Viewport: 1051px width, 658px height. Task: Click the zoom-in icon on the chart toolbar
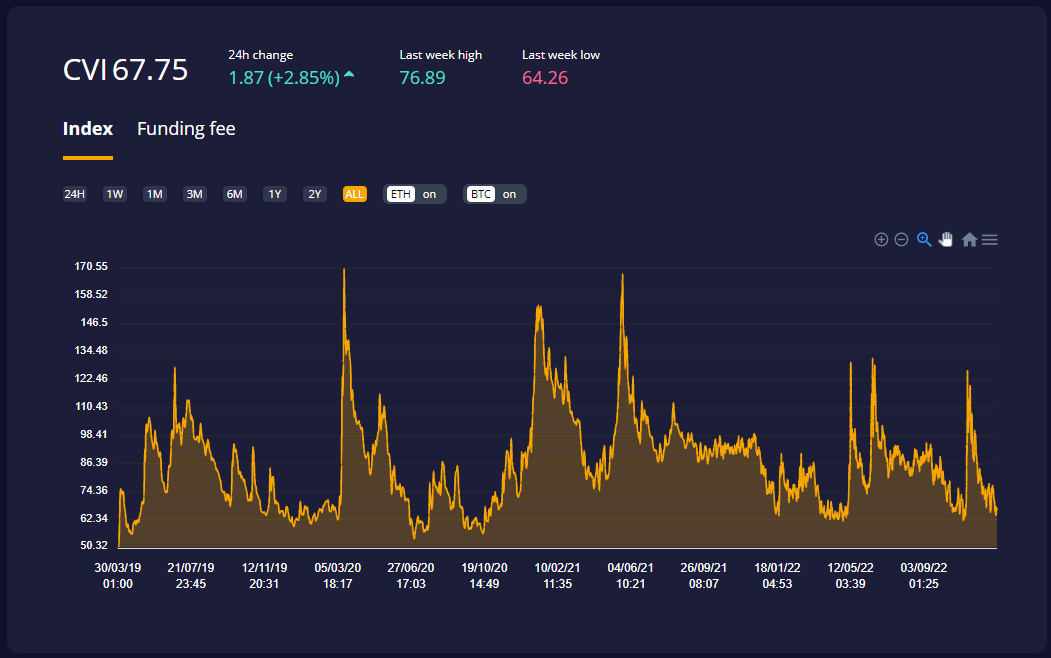[x=881, y=239]
